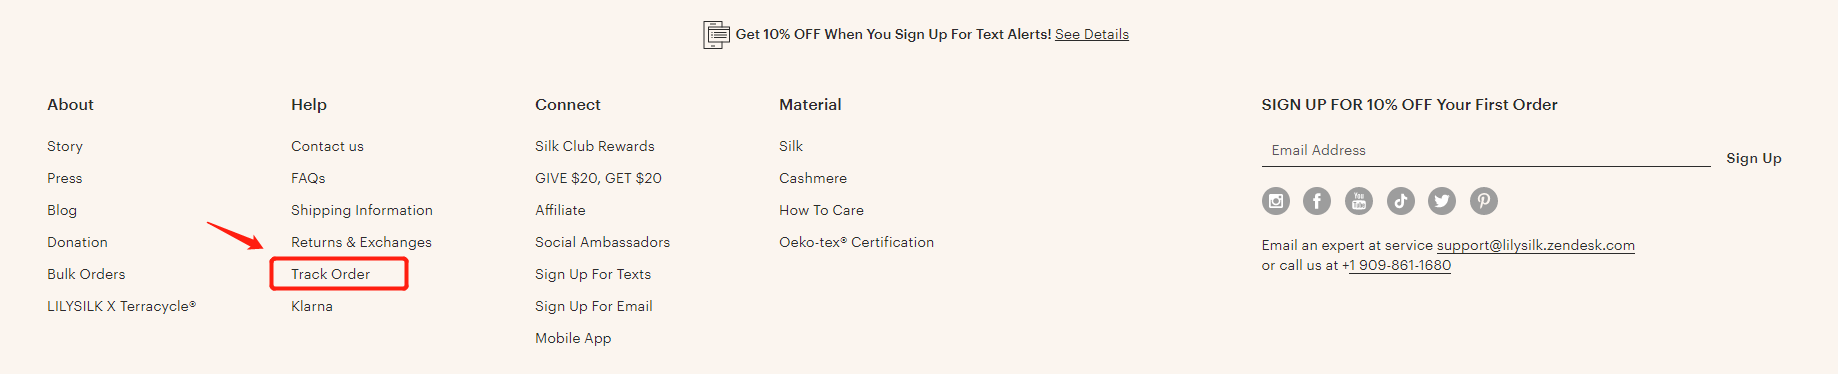Click the support email address link

1536,245
